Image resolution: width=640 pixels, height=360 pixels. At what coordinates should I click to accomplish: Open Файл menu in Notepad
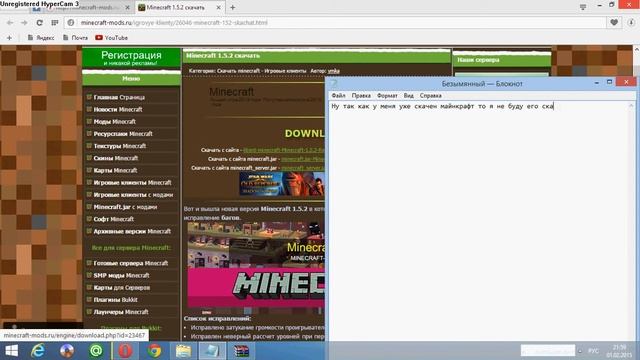tap(338, 96)
